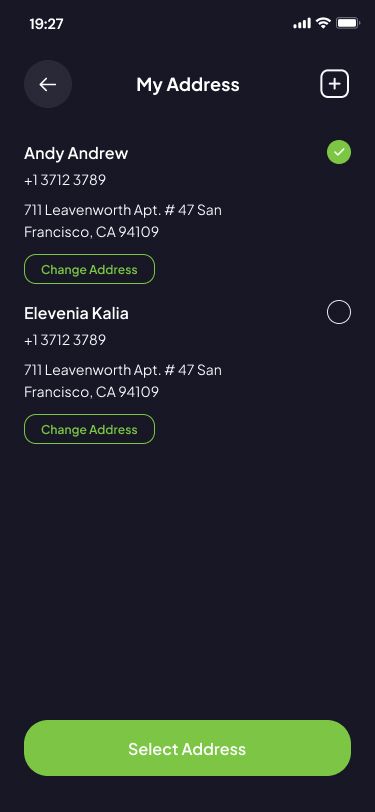This screenshot has width=375, height=812.
Task: Tap the My Address page title
Action: coord(188,85)
